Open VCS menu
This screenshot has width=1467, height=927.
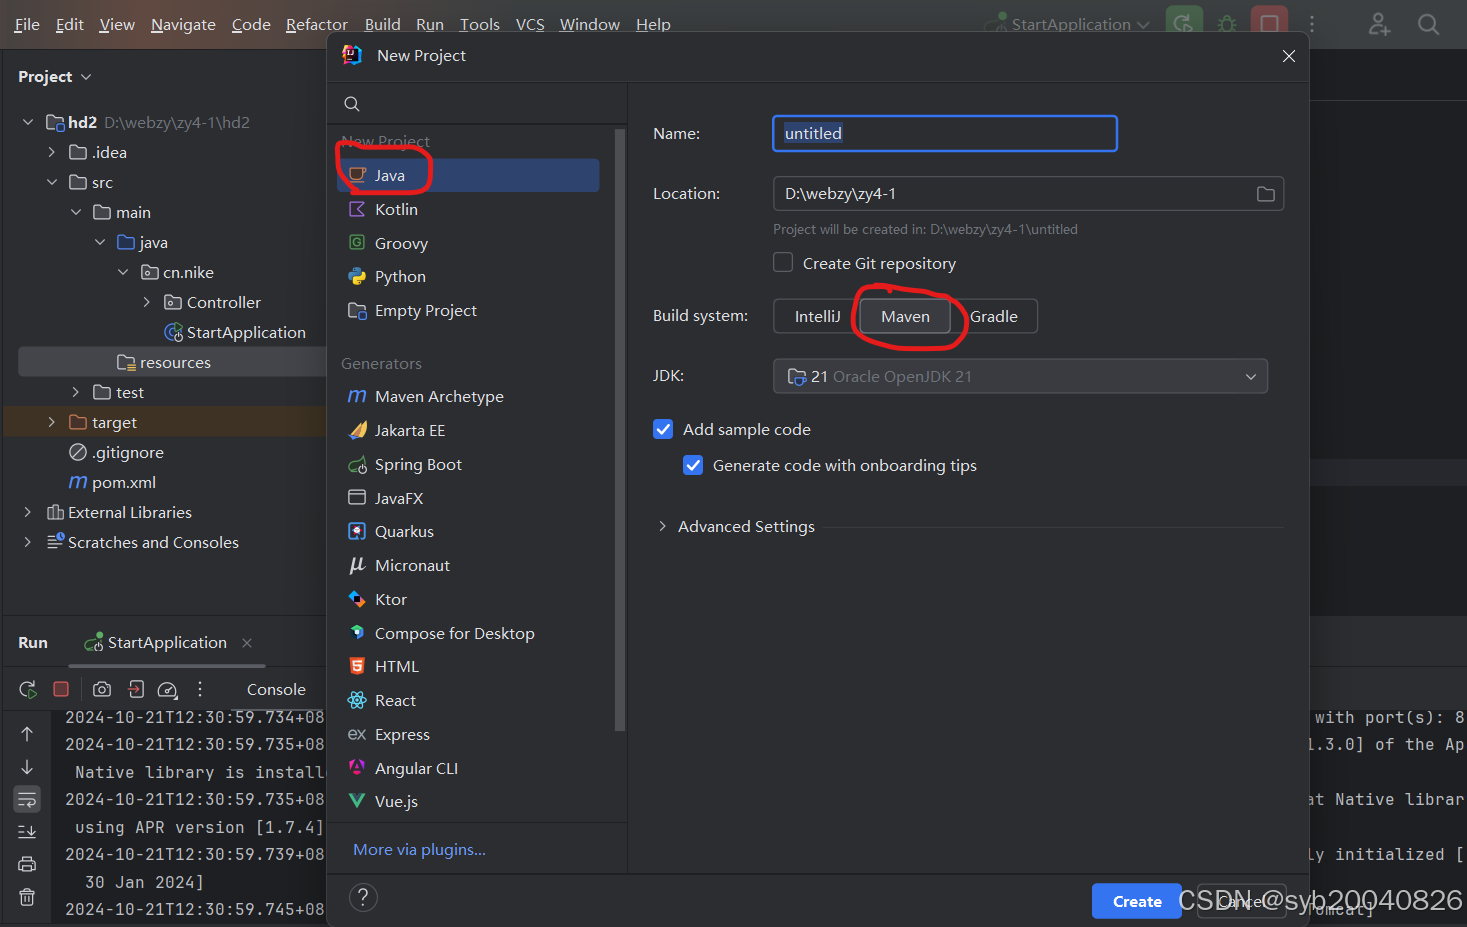530,24
